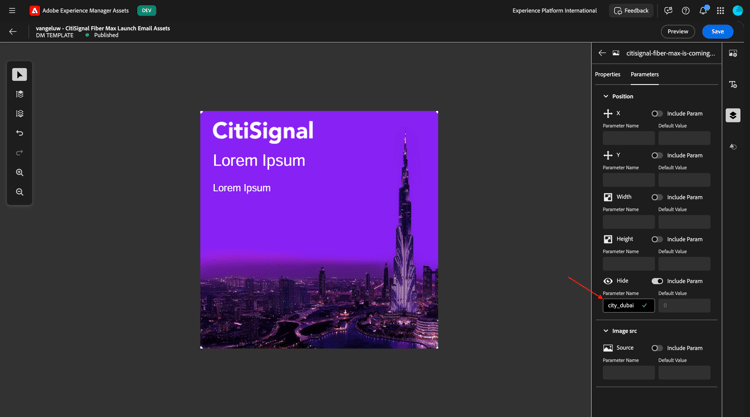
Task: Enable Include Param for Height
Action: click(x=657, y=239)
